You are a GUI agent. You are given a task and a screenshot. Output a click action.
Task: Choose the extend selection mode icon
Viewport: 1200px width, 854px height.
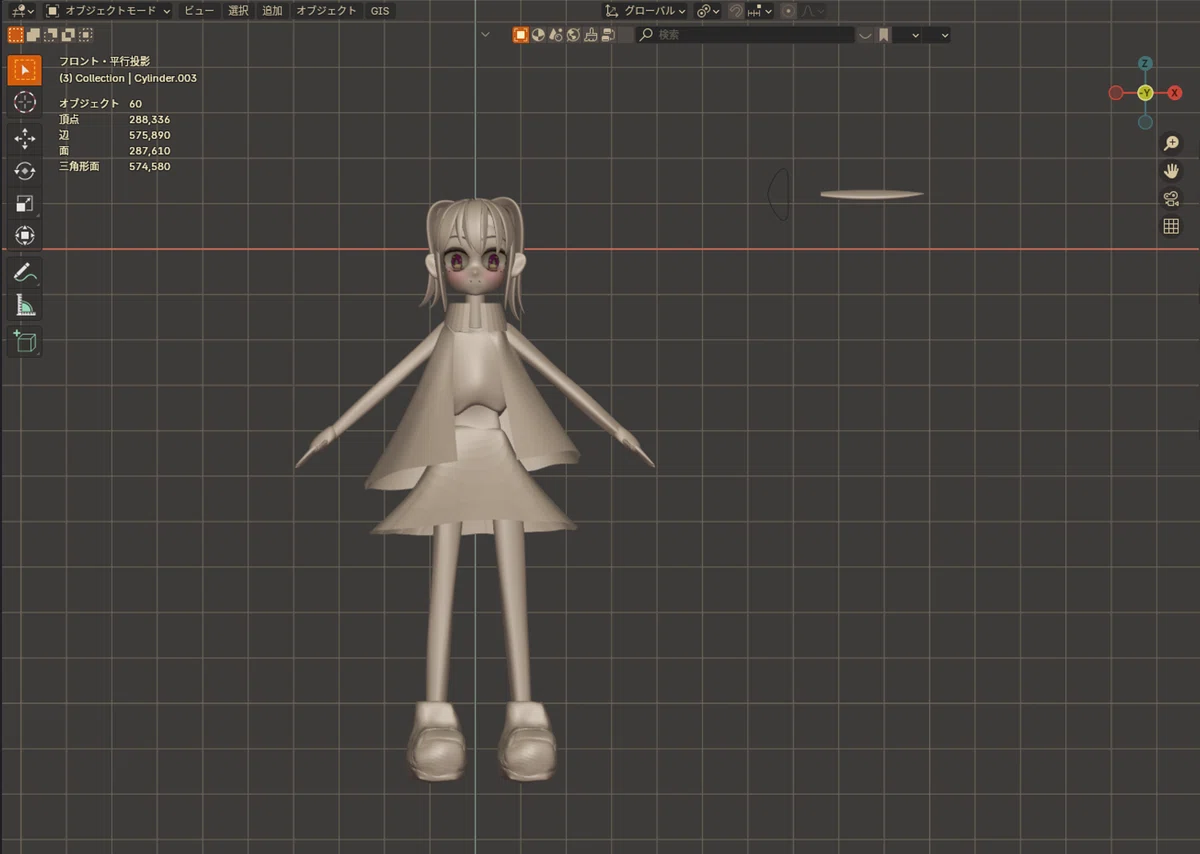tap(33, 34)
